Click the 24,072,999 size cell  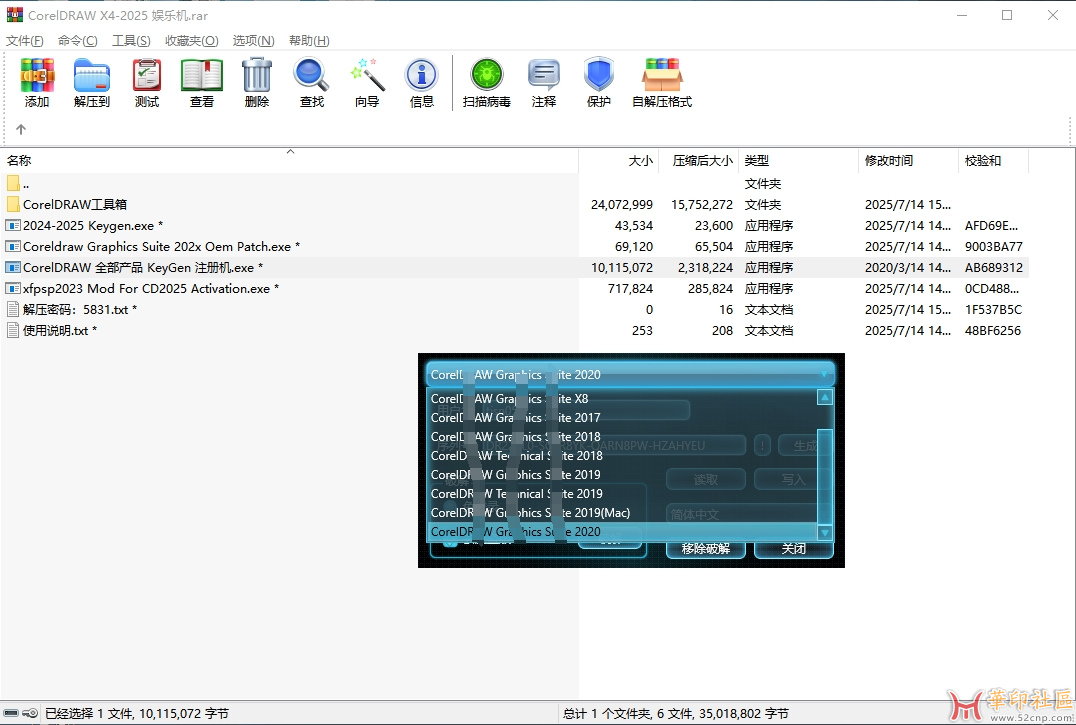click(622, 204)
